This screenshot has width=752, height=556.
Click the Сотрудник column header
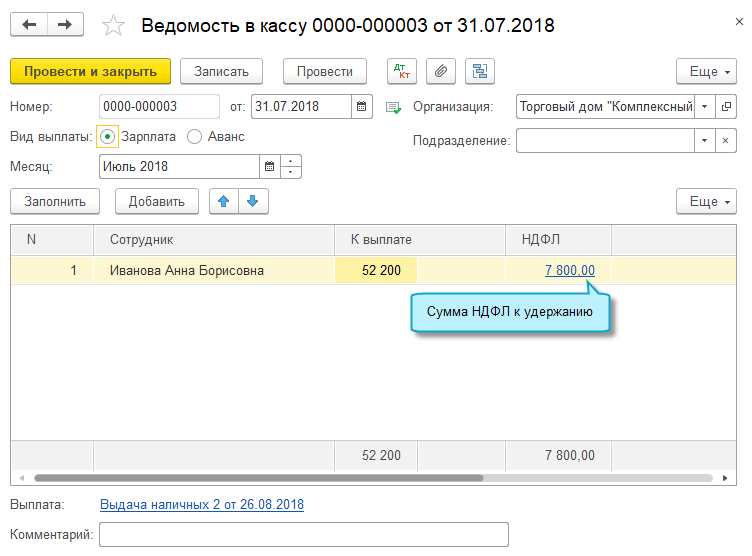pyautogui.click(x=214, y=239)
